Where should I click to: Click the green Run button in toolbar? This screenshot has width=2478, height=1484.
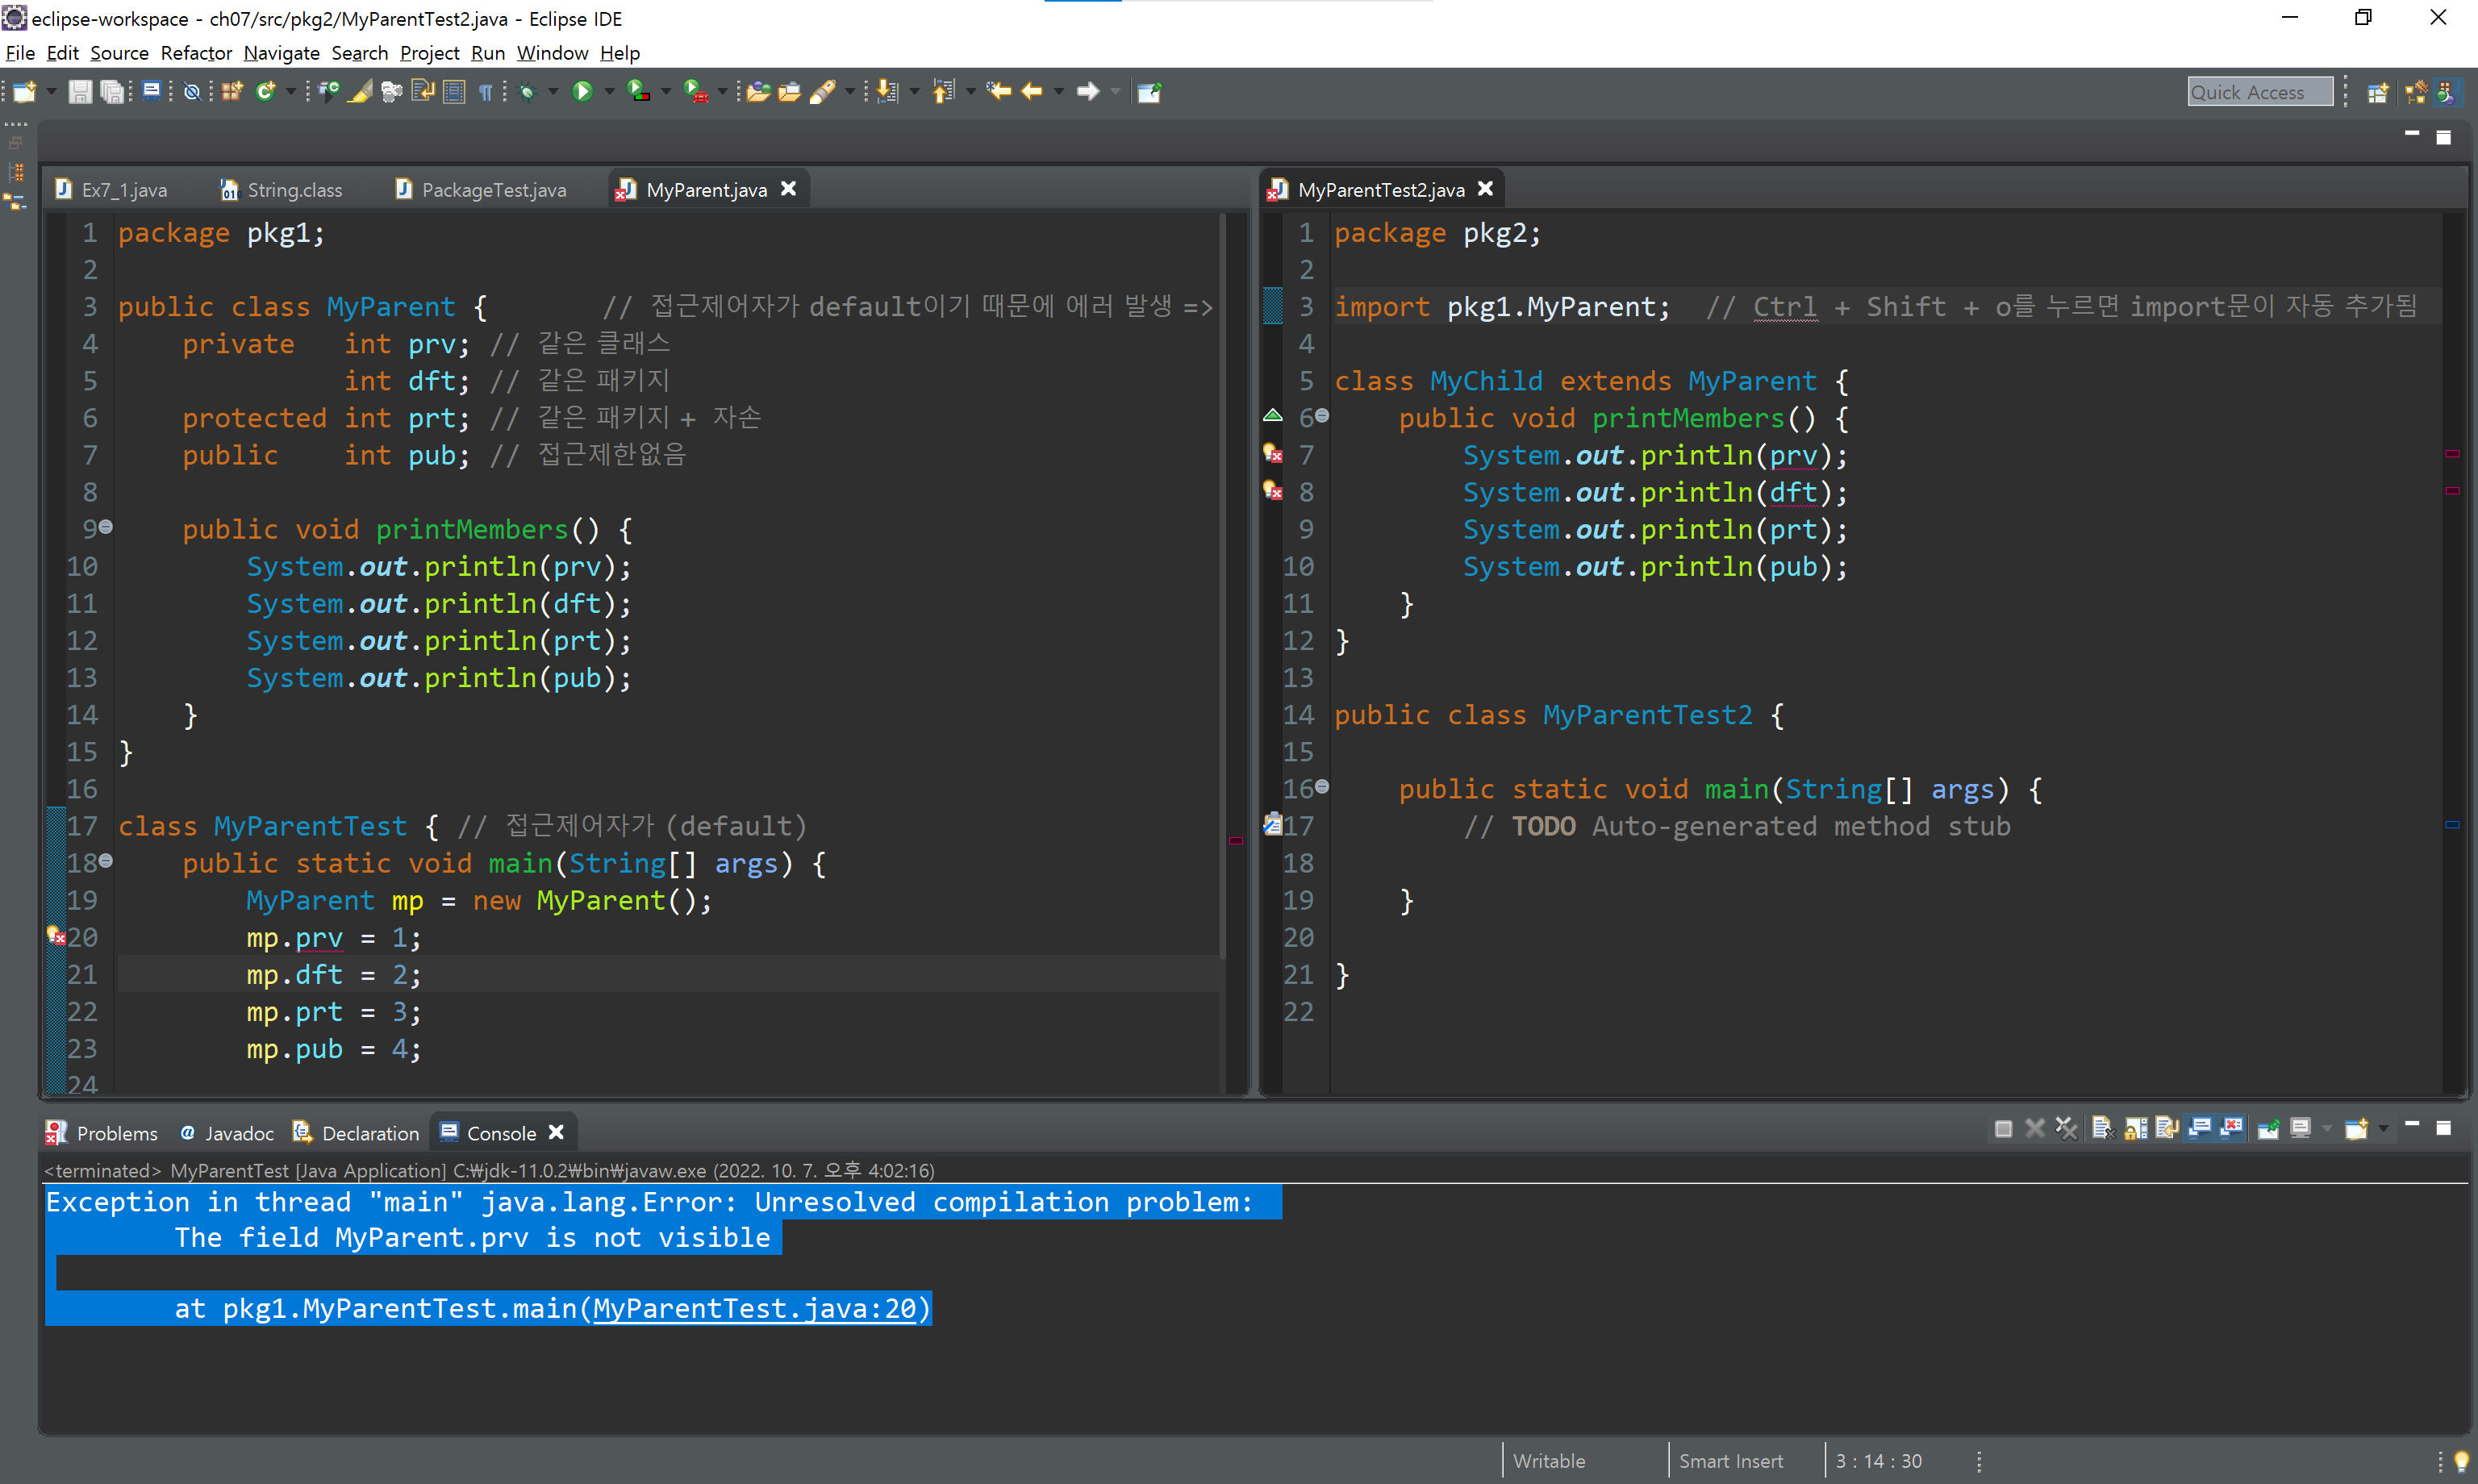click(582, 92)
